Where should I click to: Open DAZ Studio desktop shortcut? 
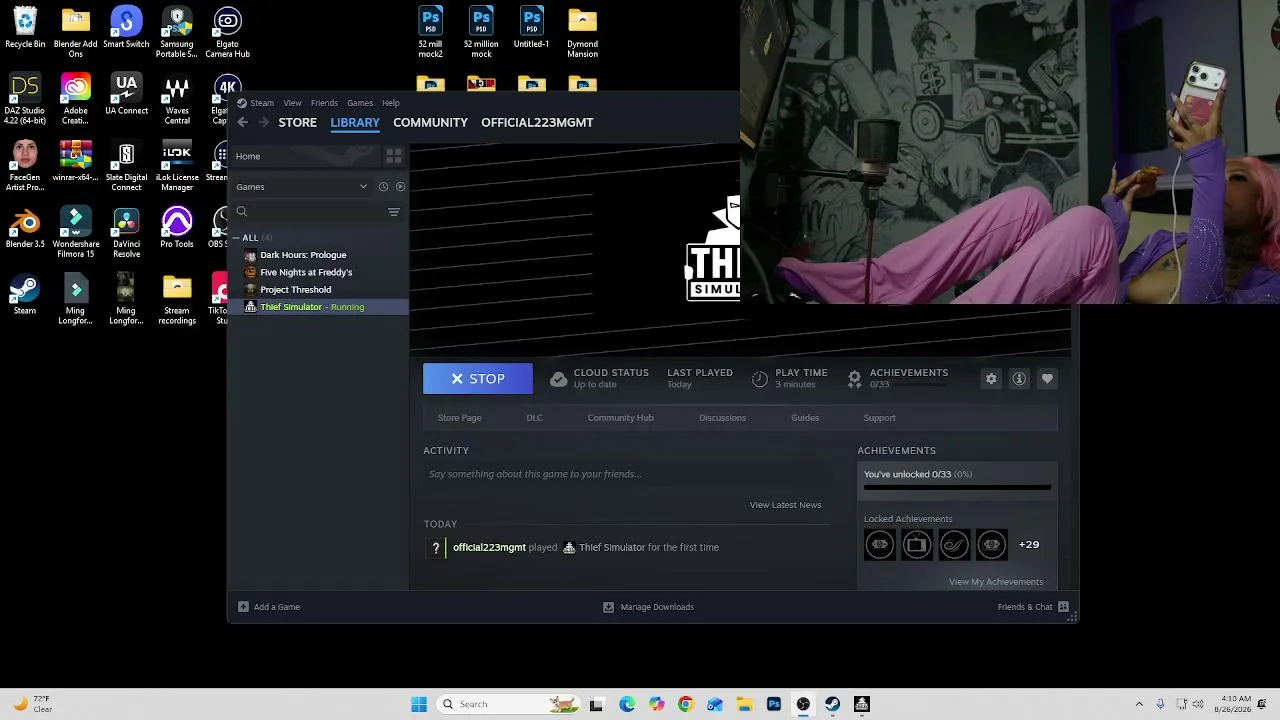click(x=25, y=100)
